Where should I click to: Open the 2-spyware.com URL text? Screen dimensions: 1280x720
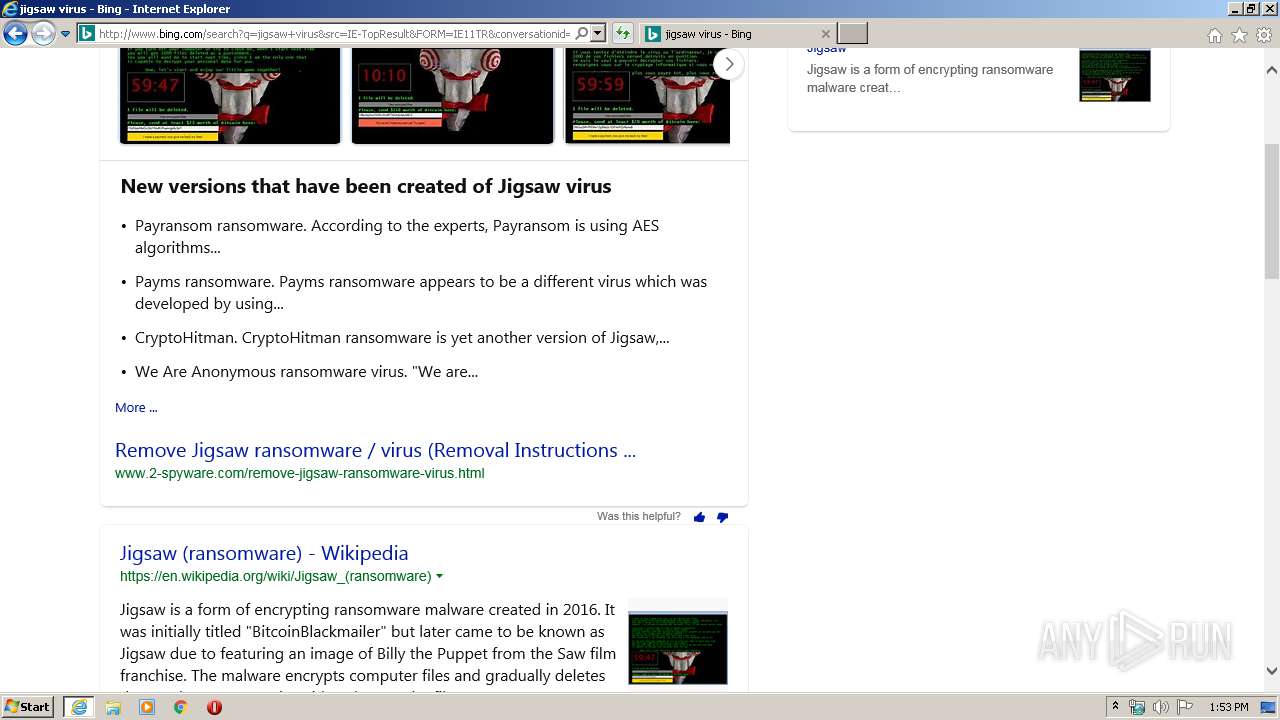pyautogui.click(x=299, y=473)
